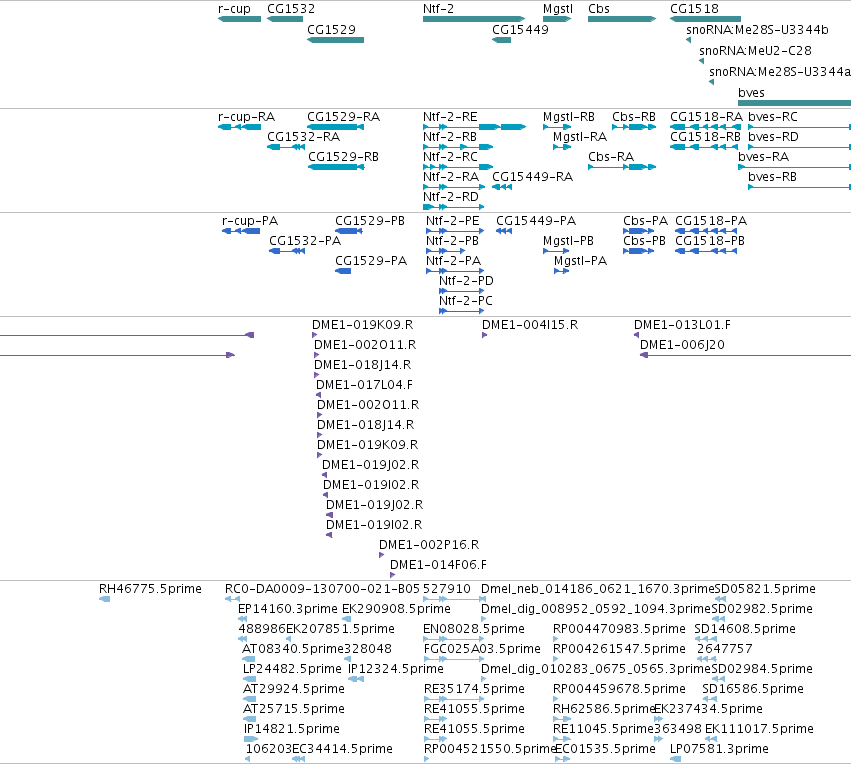Click the Cbs gene label

(x=599, y=9)
